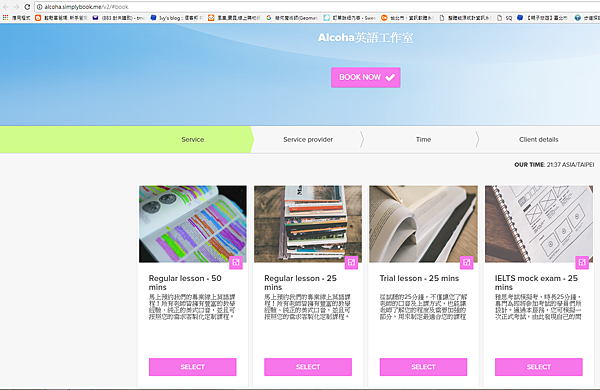This screenshot has height=390, width=600.
Task: Open the open book pages thumbnail
Action: pos(423,224)
